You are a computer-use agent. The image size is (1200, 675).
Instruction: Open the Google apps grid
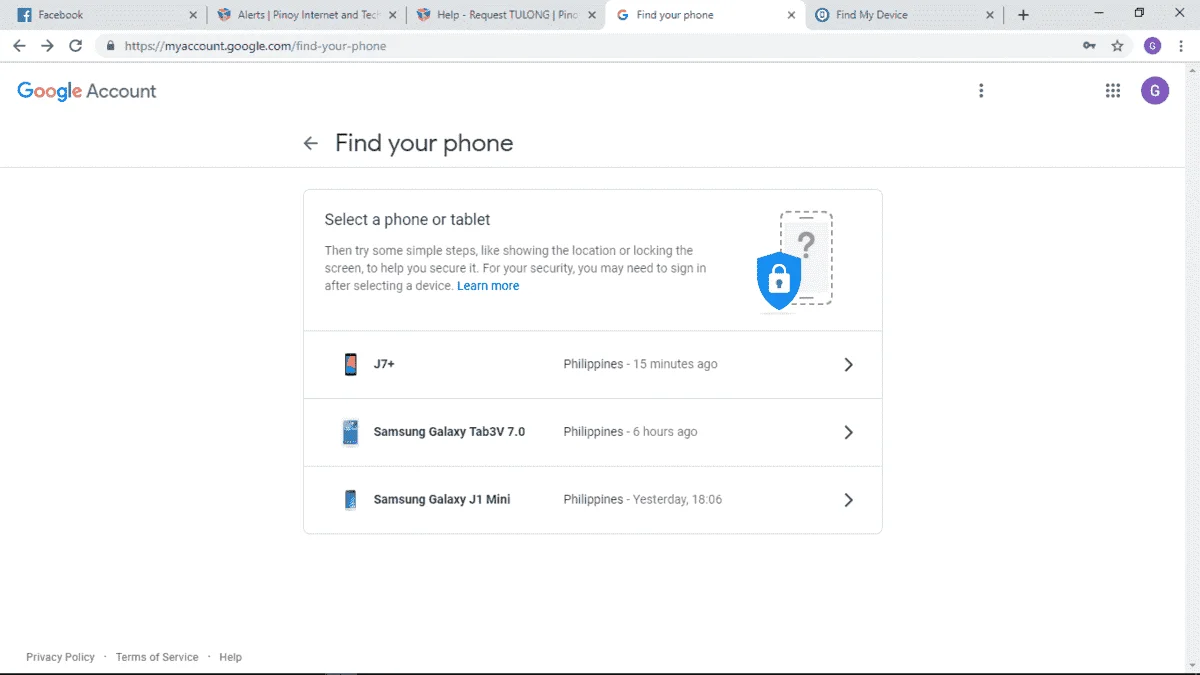pos(1112,91)
